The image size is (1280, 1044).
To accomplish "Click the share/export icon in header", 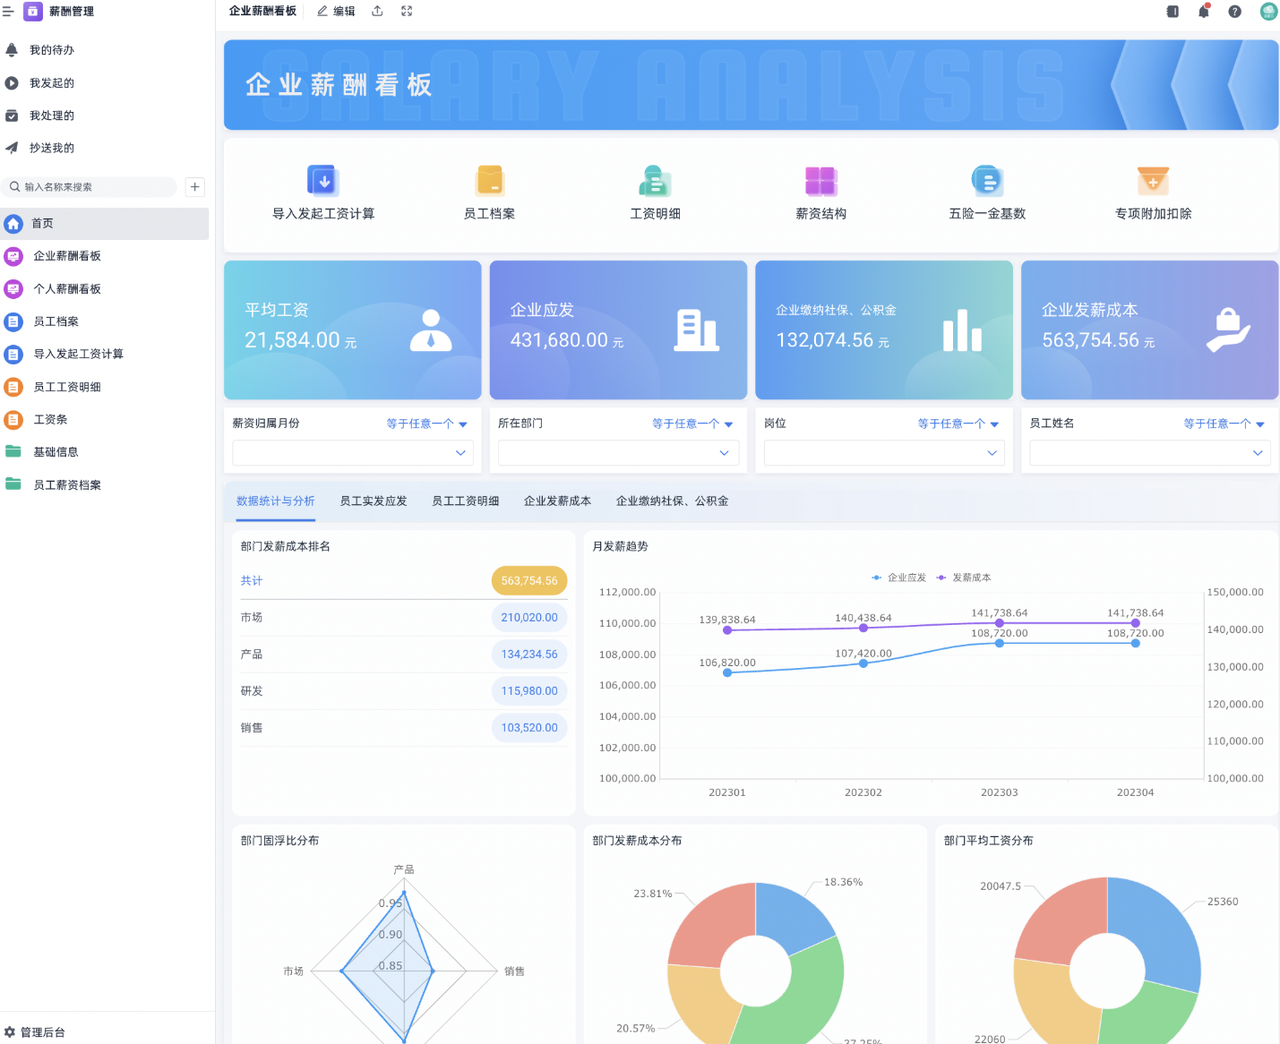I will [x=377, y=11].
